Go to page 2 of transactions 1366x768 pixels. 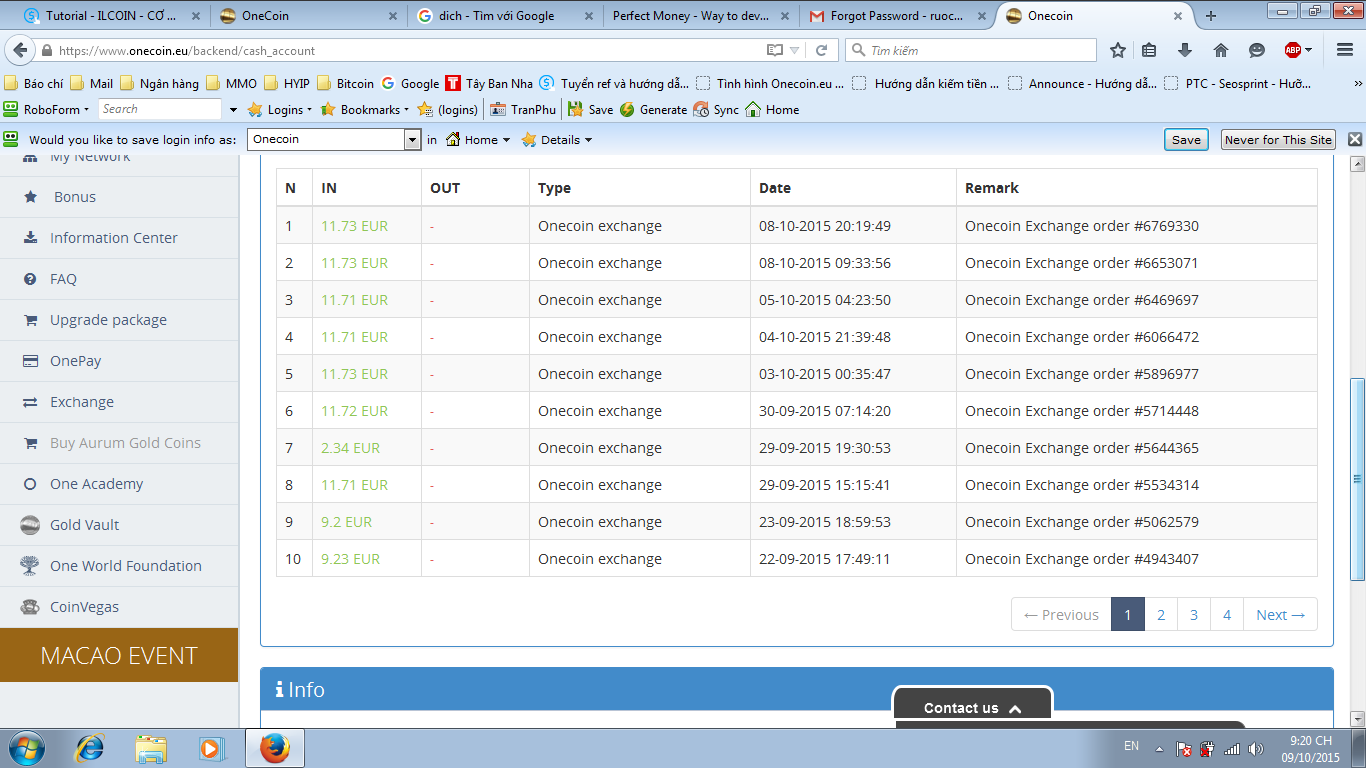pos(1160,615)
